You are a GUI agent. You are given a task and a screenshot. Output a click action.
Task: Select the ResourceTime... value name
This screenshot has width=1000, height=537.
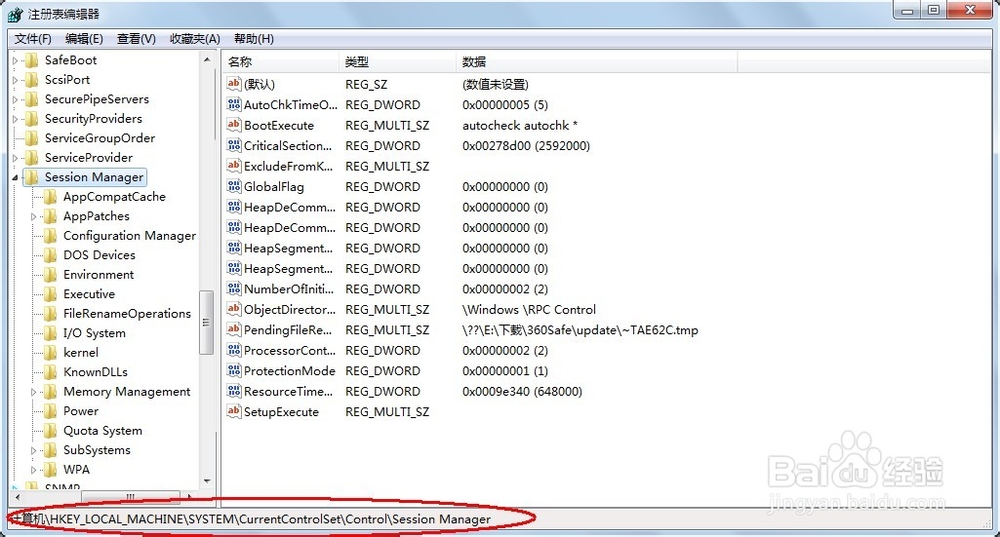(288, 392)
